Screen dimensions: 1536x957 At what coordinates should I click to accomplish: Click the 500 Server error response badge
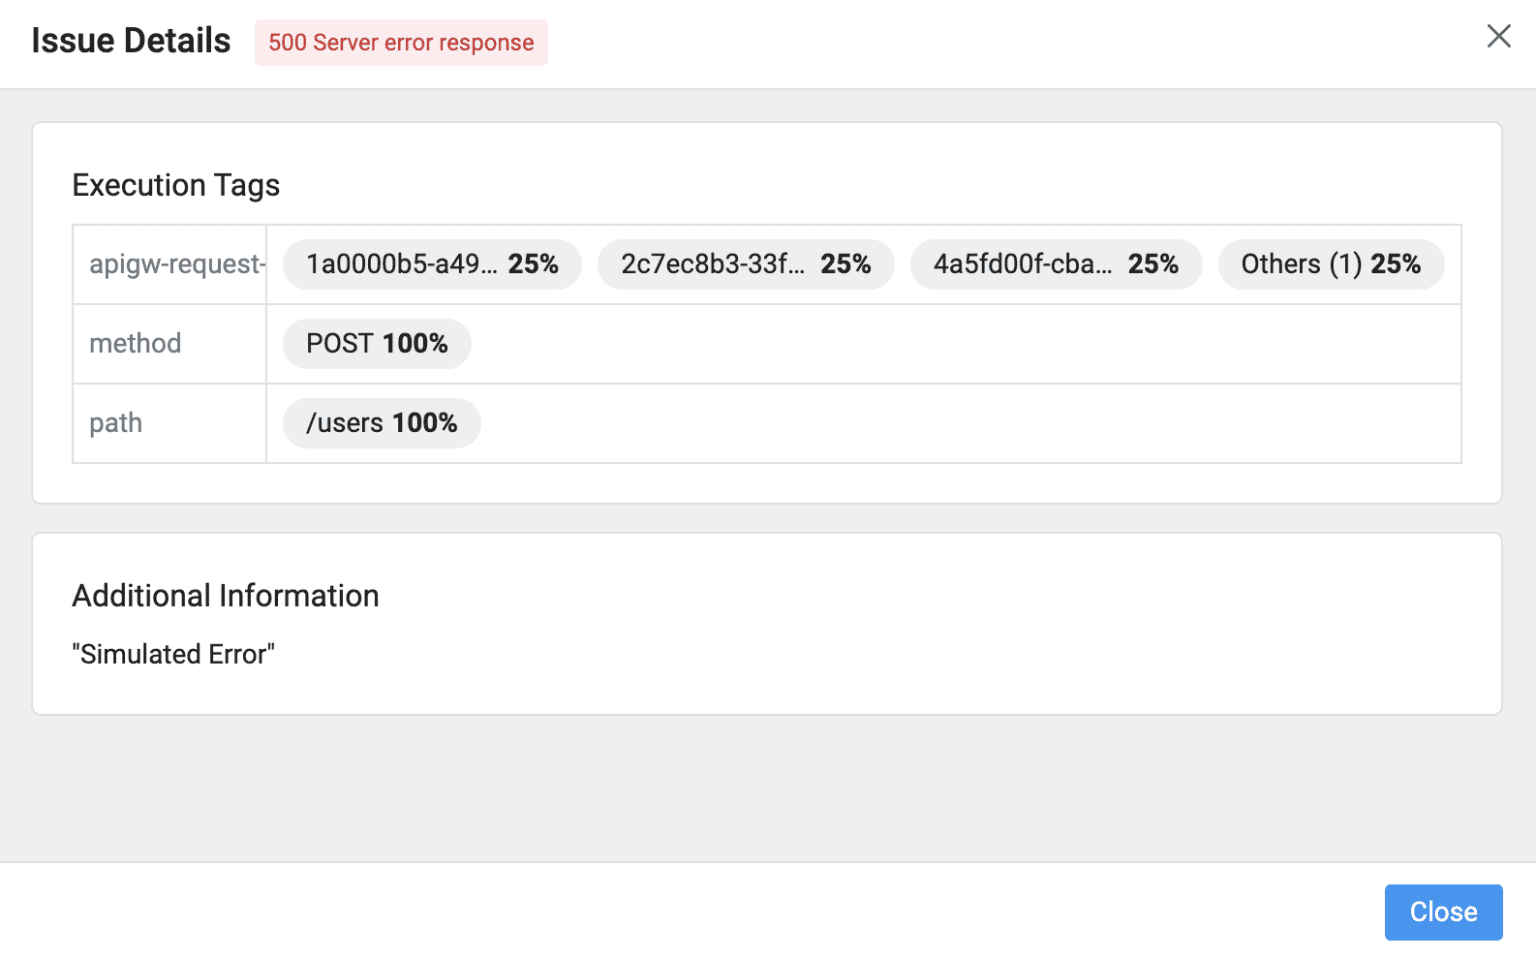400,42
